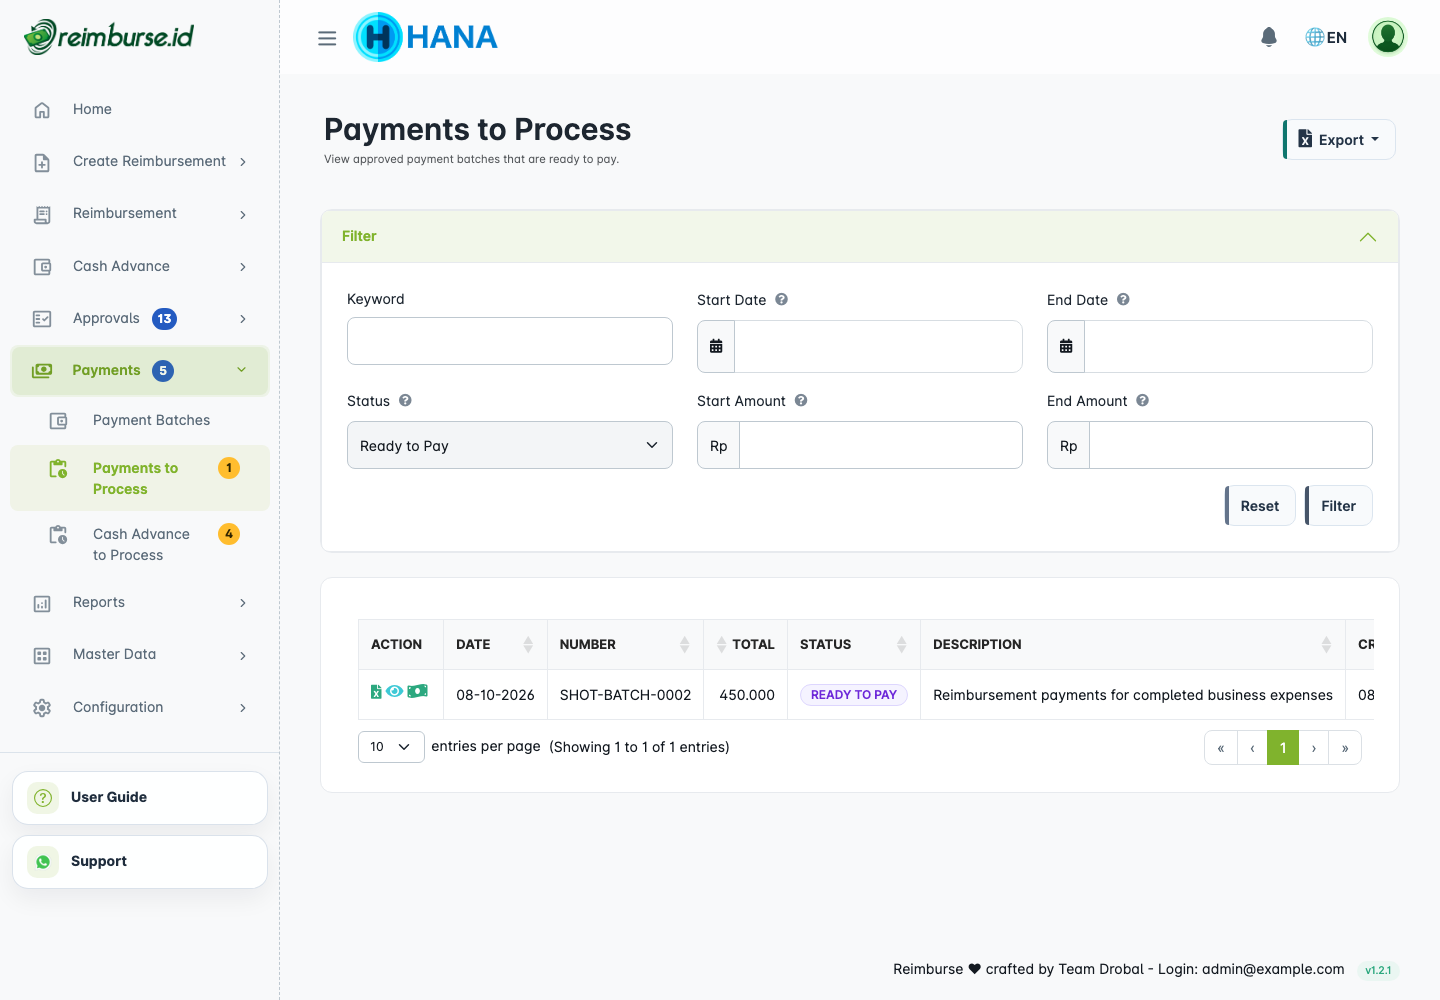Focus the Keyword input field
This screenshot has width=1440, height=1000.
pos(510,341)
